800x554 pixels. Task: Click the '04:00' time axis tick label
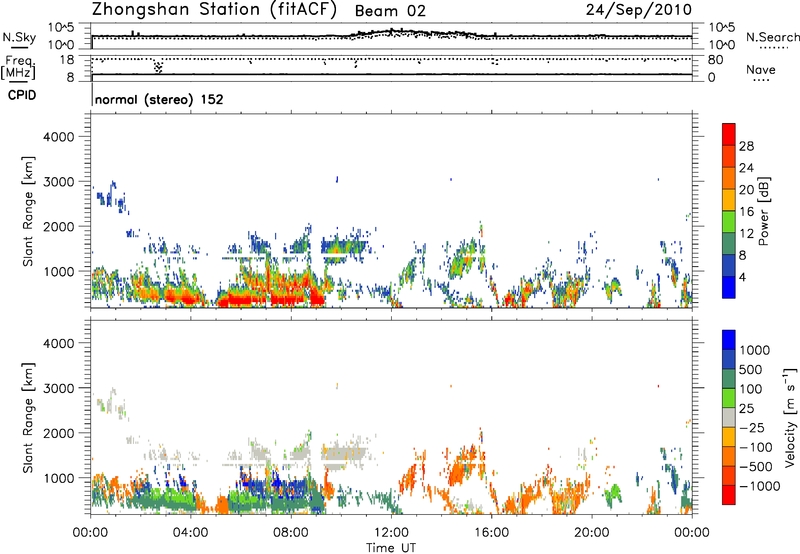[190, 533]
